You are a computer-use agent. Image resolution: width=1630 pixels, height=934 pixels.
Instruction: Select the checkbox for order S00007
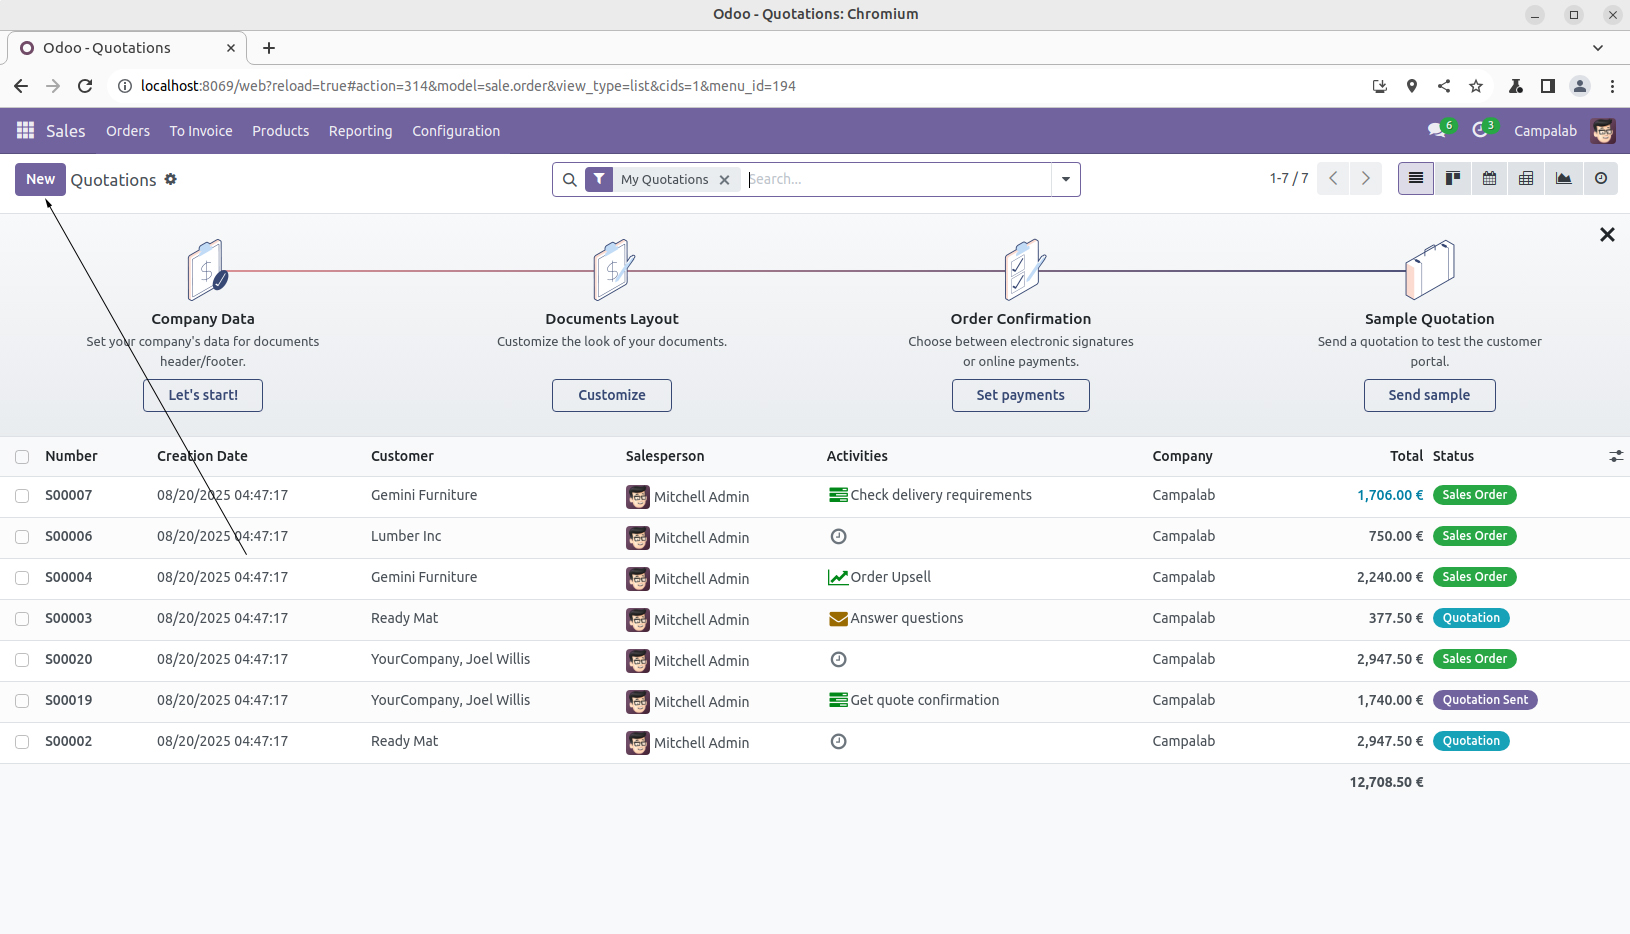[x=22, y=496]
